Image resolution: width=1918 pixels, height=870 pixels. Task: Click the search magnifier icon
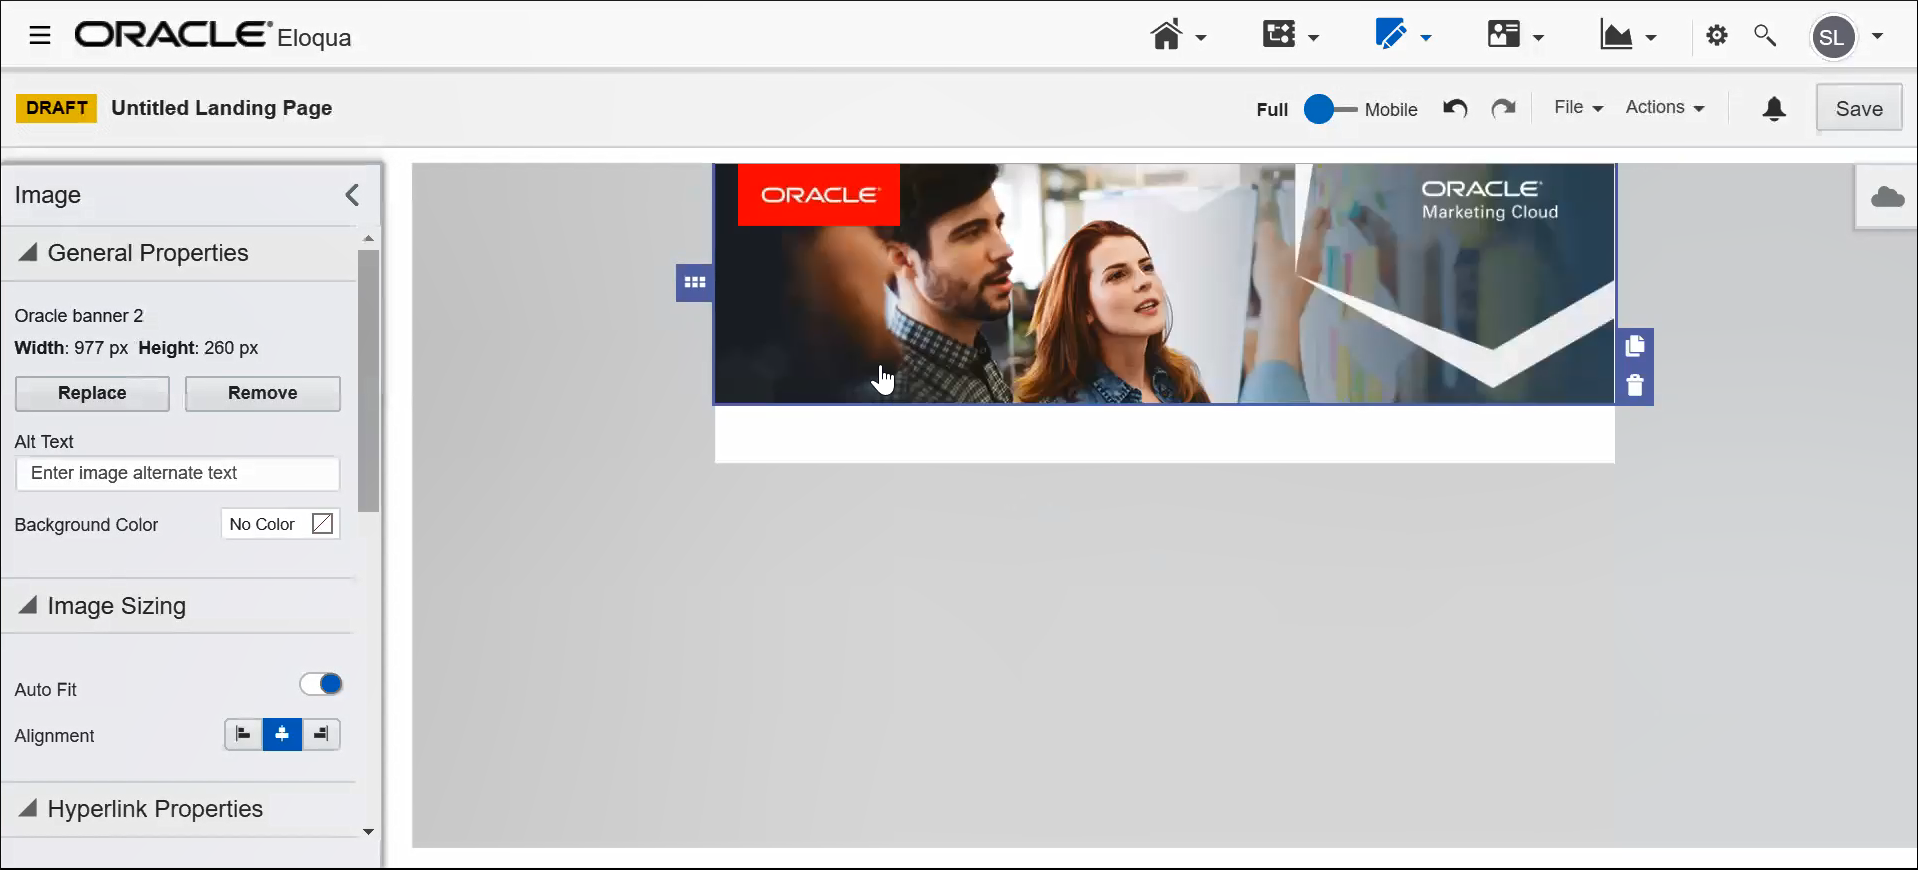1765,36
